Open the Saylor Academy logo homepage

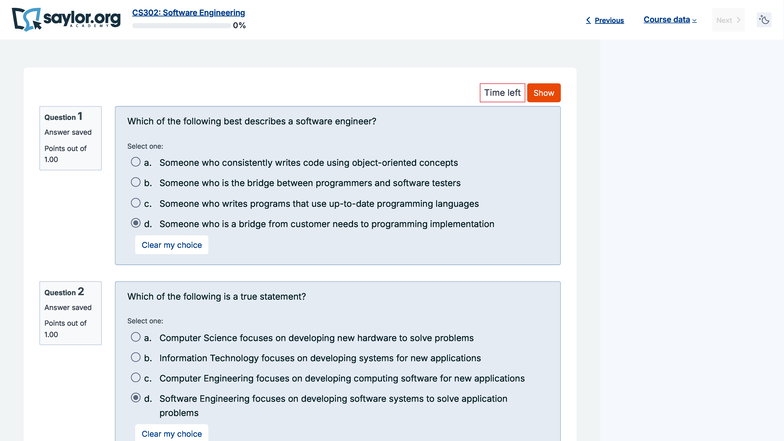pyautogui.click(x=66, y=20)
